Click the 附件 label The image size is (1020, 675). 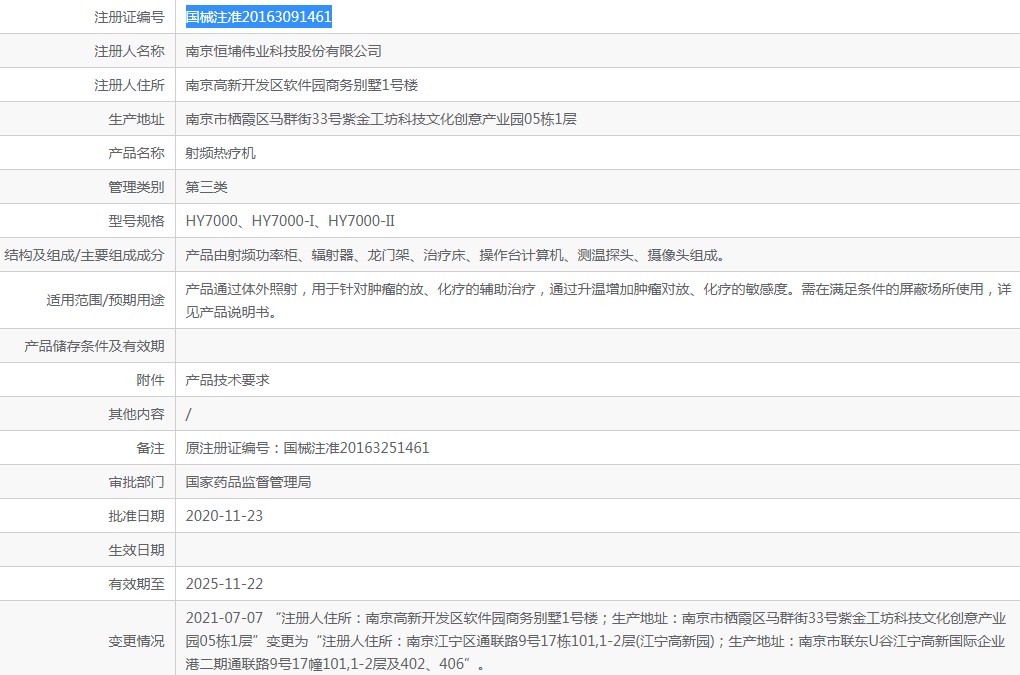(x=150, y=380)
